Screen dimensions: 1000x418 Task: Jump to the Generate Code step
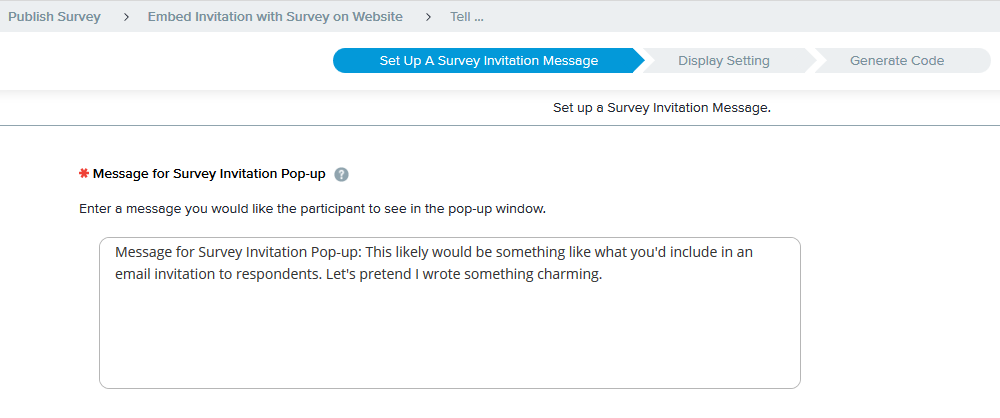coord(896,61)
